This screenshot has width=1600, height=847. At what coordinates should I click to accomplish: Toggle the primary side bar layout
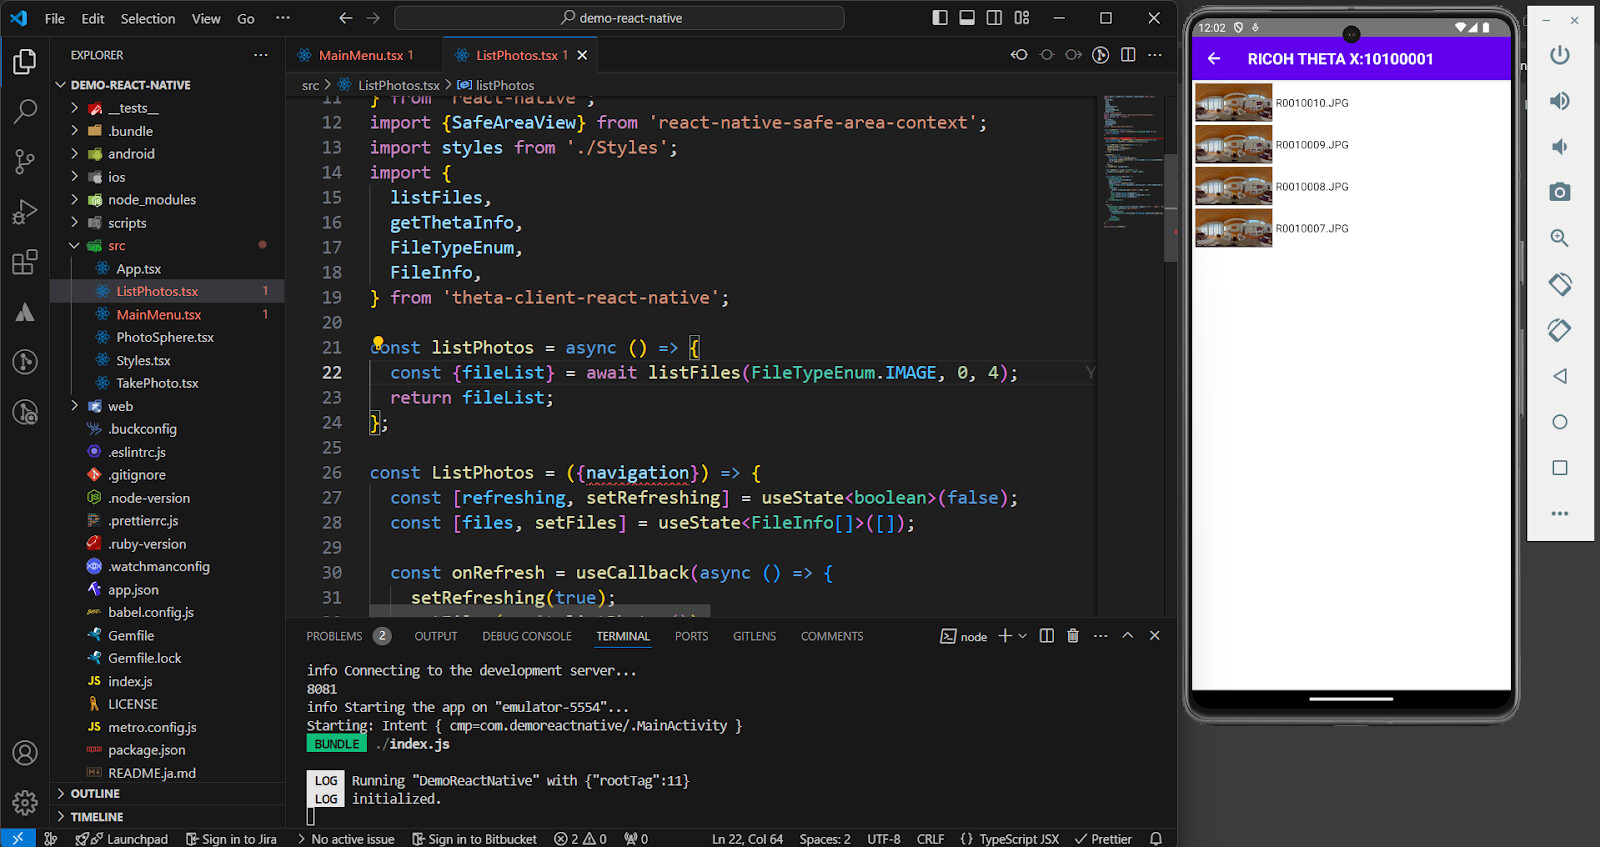(940, 18)
